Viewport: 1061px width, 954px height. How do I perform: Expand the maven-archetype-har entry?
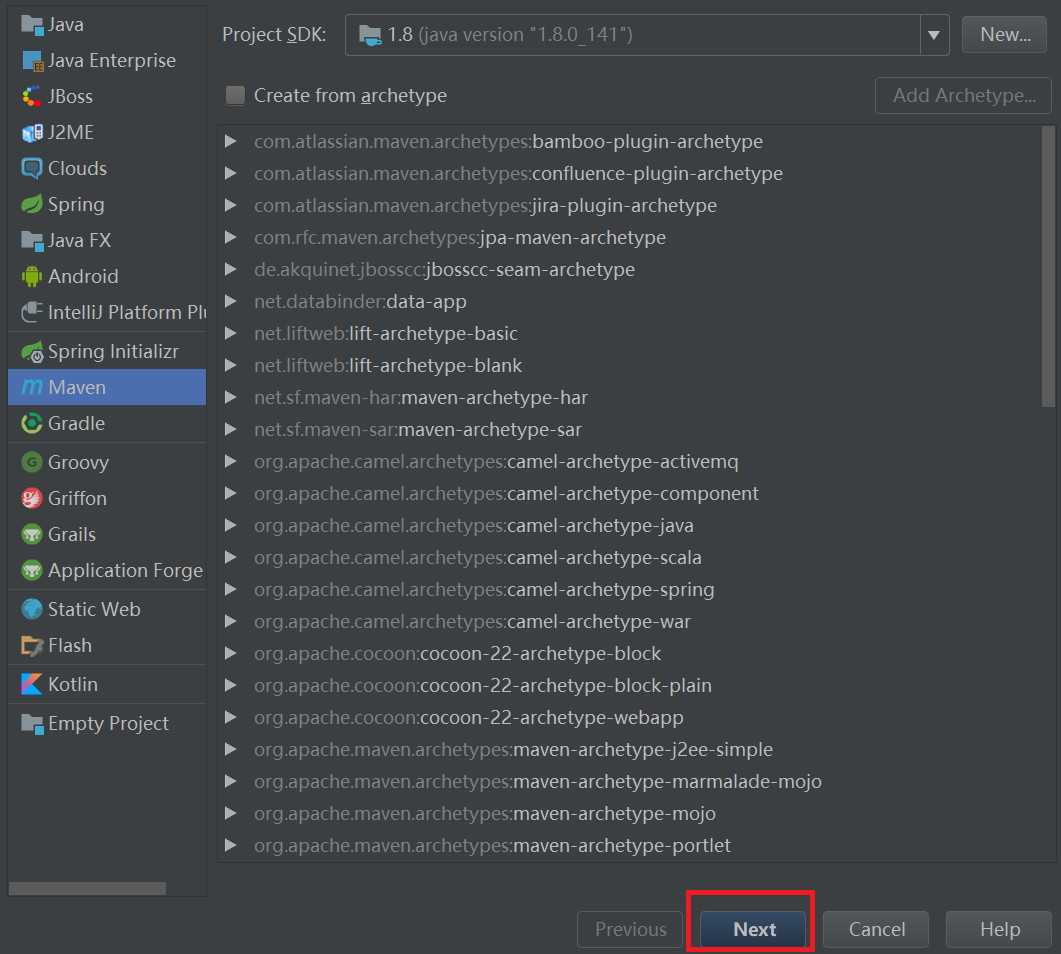coord(231,397)
